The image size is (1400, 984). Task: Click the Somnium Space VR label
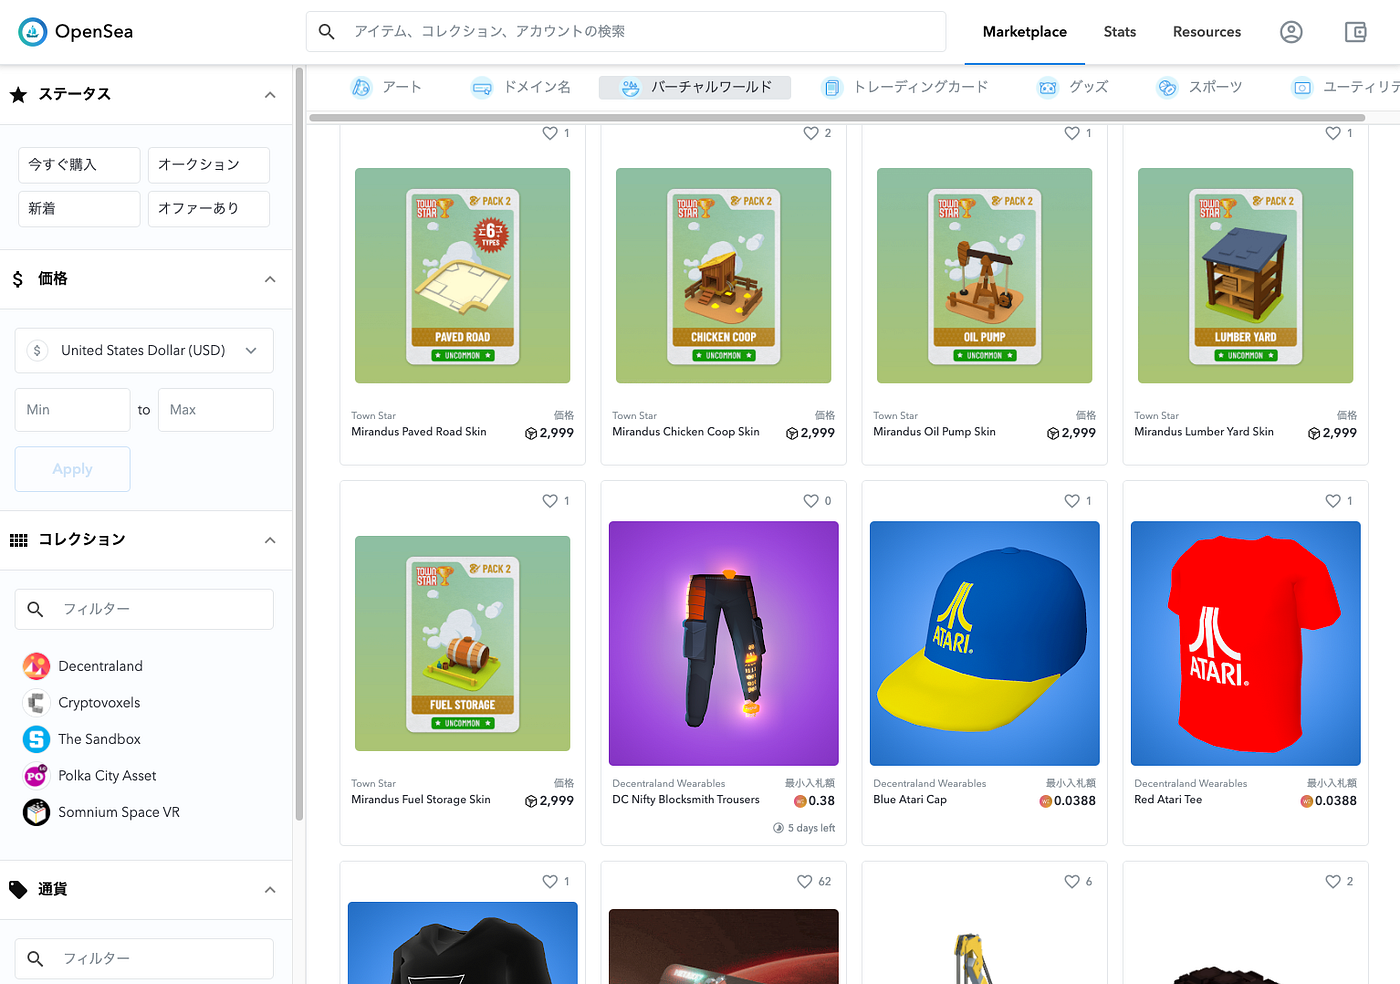(x=119, y=812)
